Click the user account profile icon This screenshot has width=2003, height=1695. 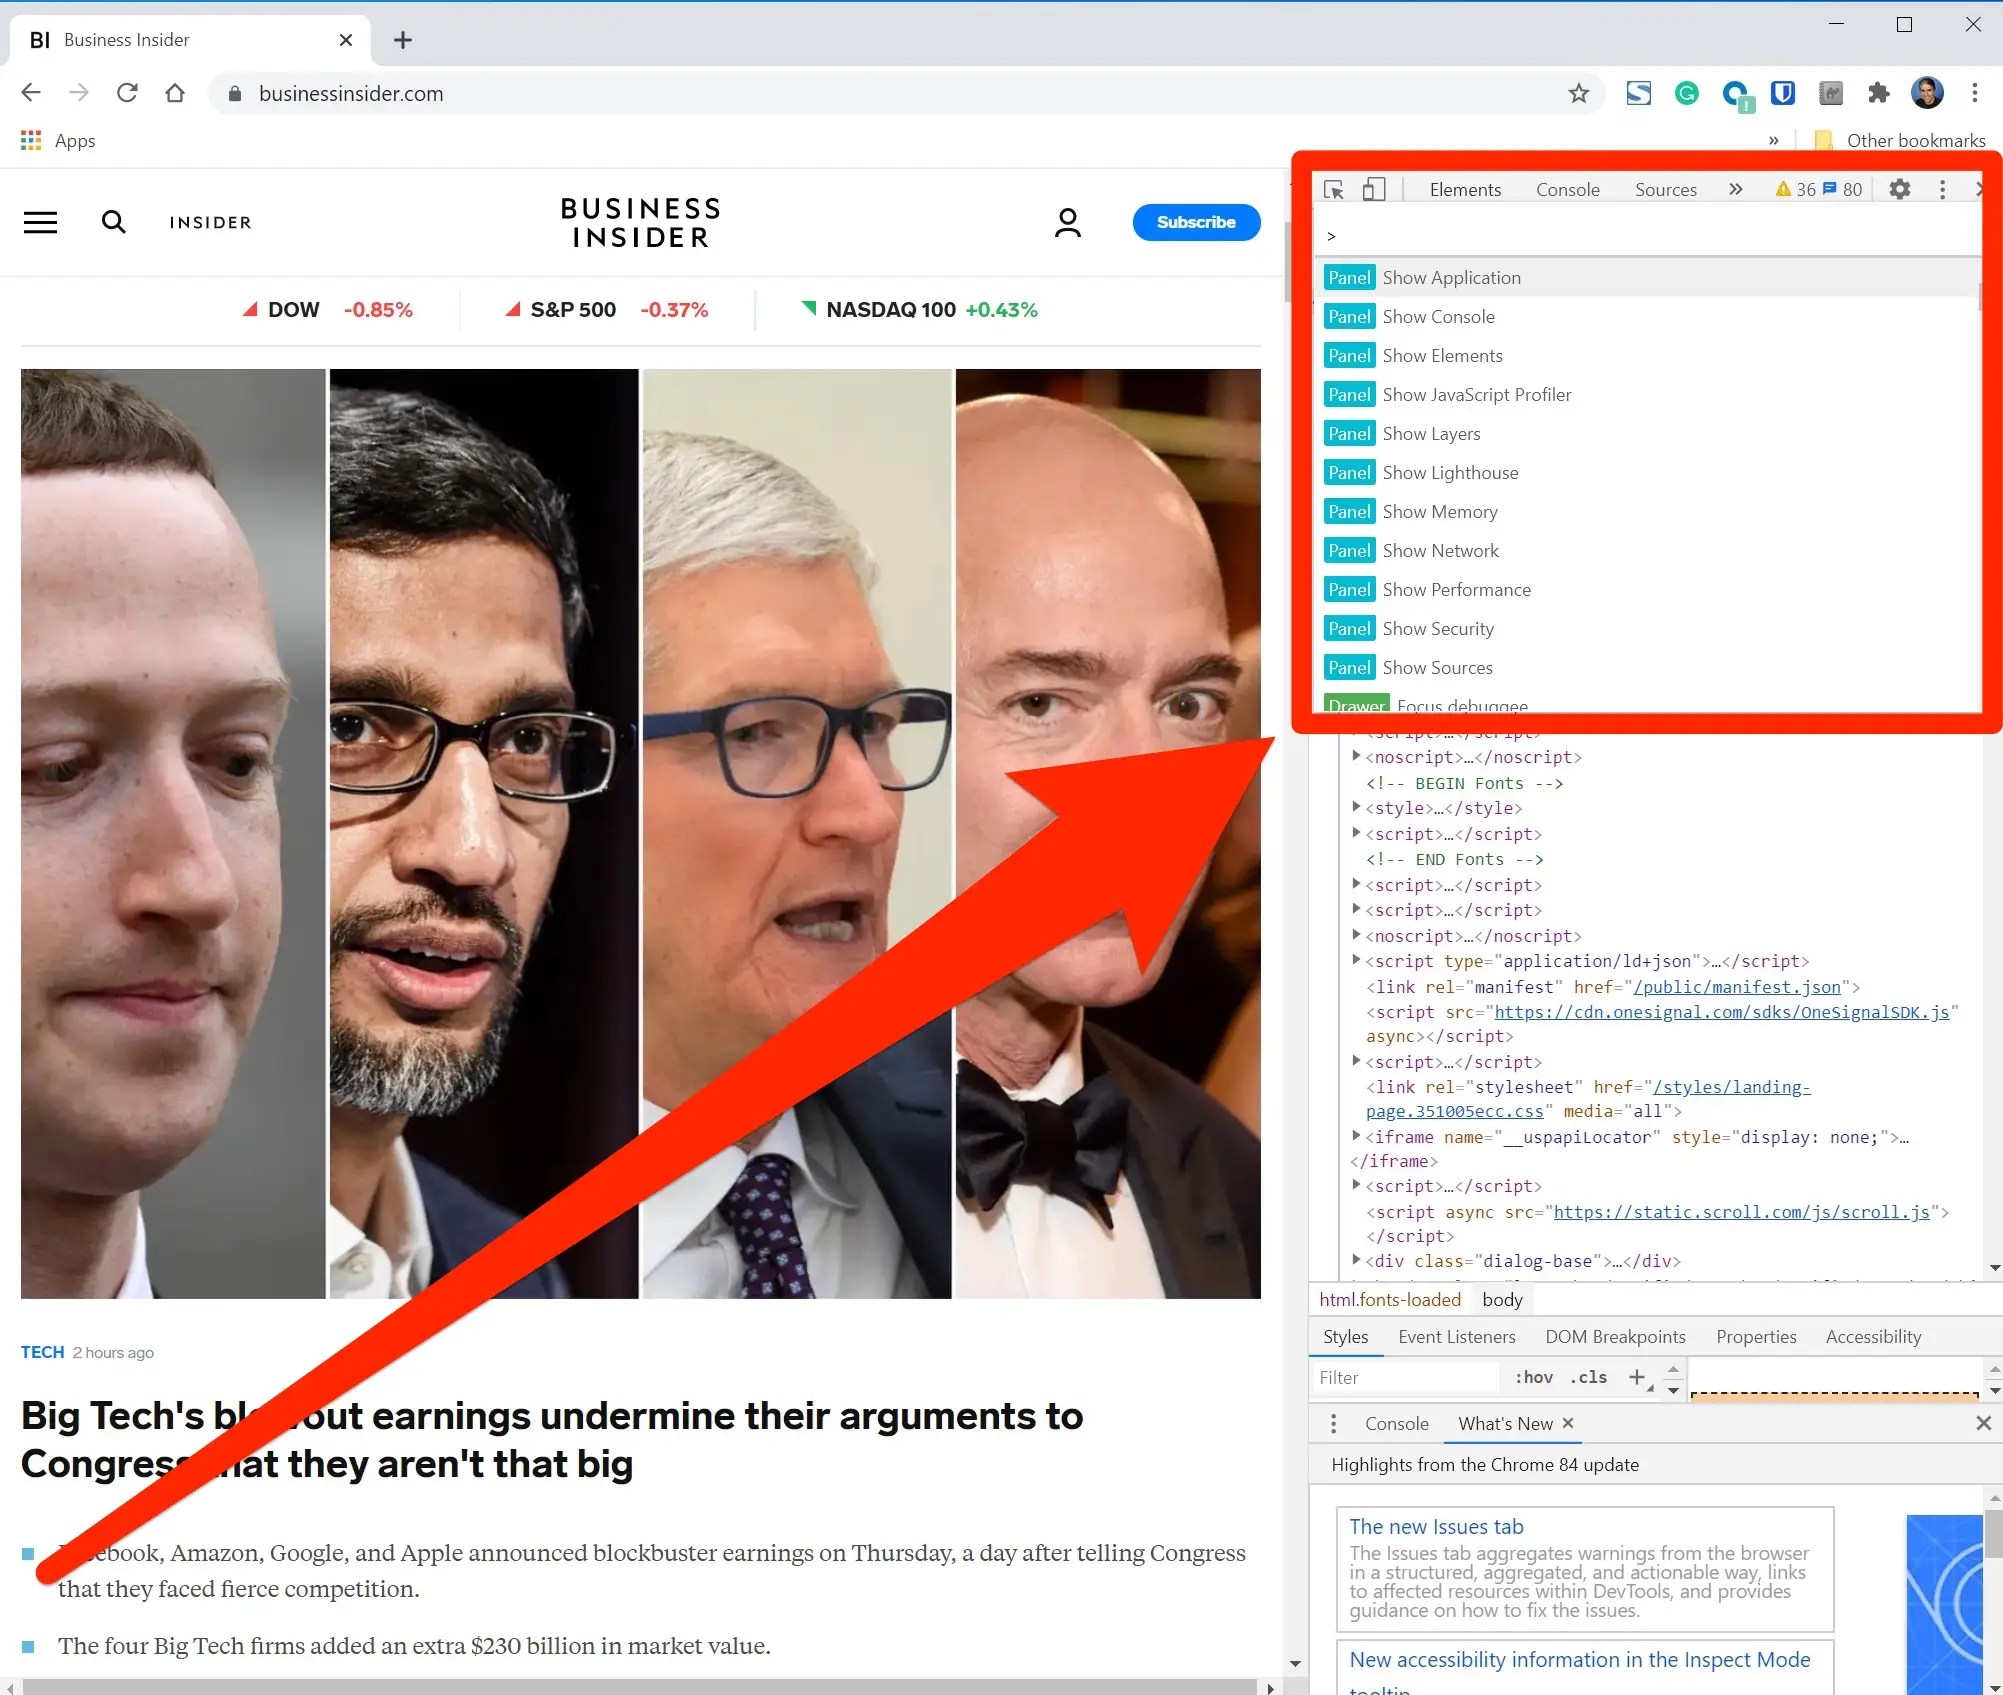point(1067,222)
